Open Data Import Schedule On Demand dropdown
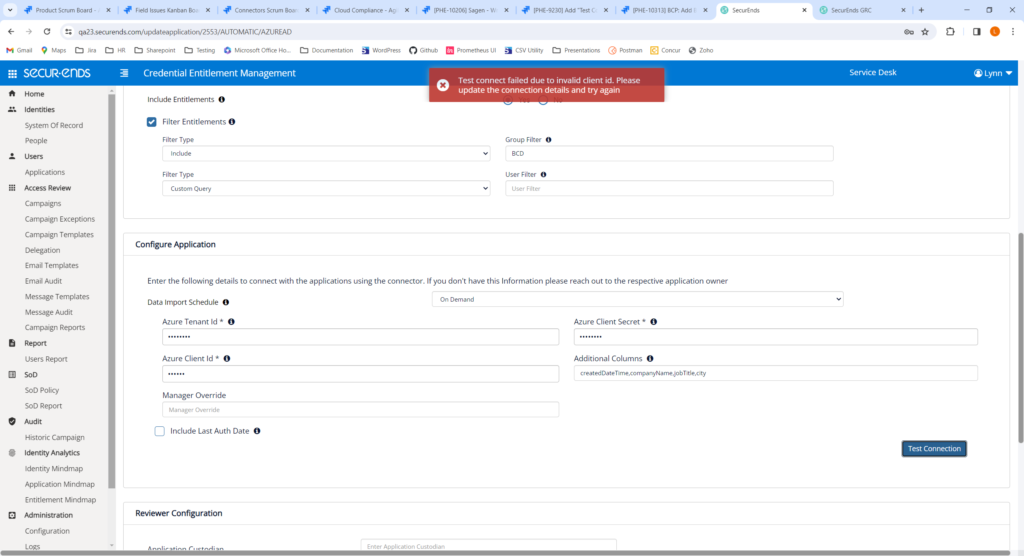 tap(637, 299)
